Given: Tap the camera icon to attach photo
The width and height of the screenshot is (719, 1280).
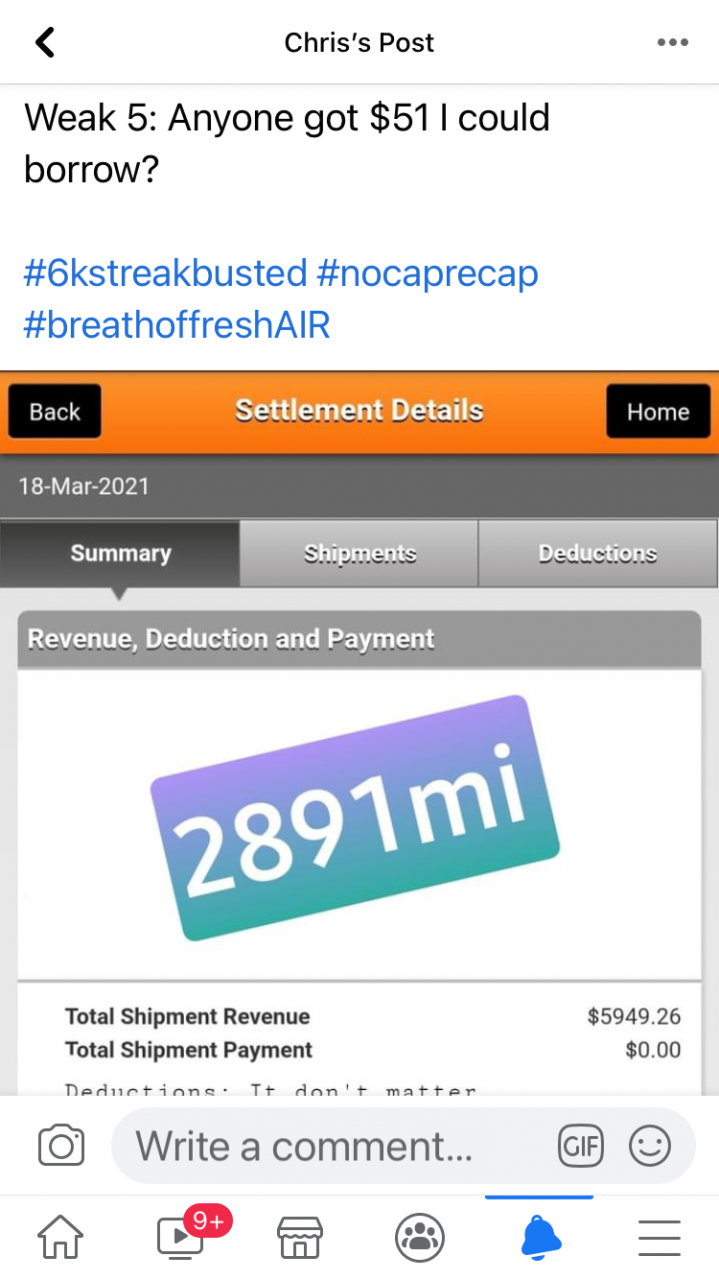Looking at the screenshot, I should point(61,1146).
